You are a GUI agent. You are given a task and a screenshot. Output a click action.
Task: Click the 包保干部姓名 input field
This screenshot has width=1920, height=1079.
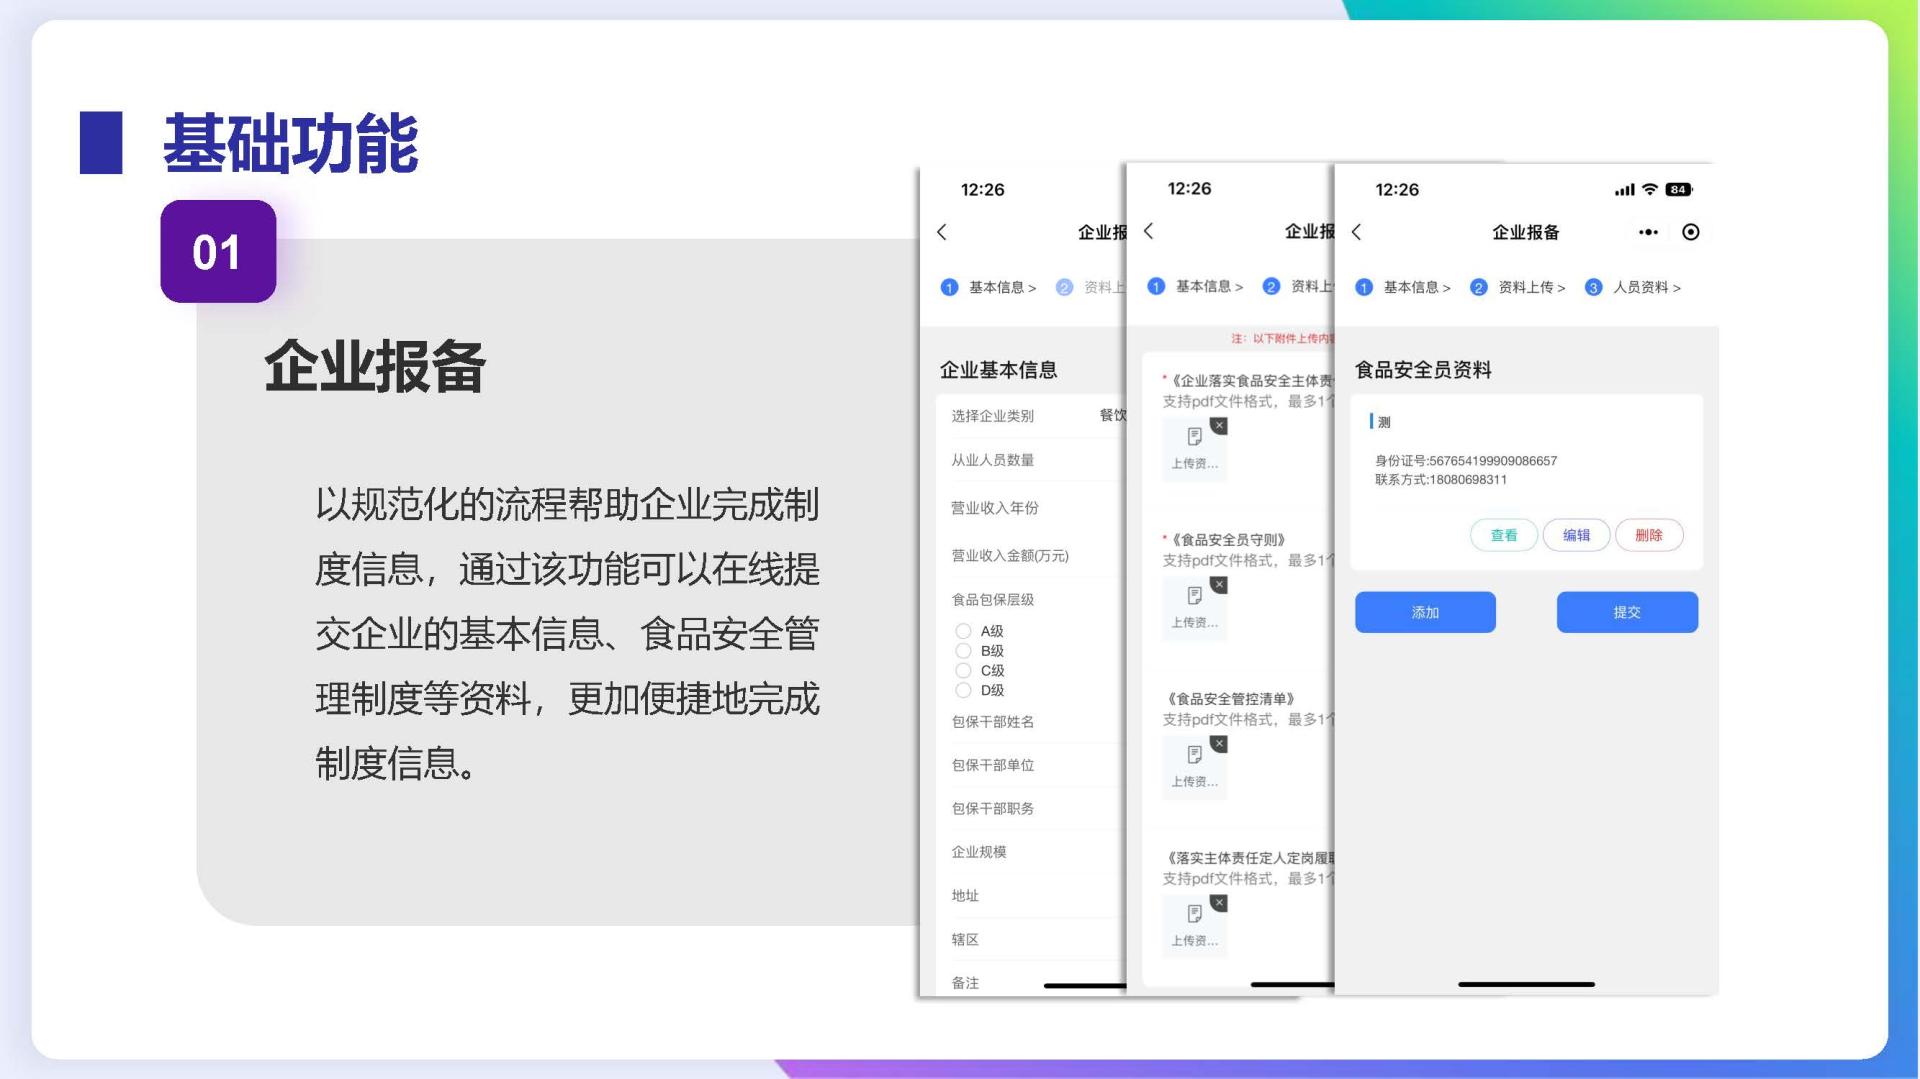[x=1030, y=722]
